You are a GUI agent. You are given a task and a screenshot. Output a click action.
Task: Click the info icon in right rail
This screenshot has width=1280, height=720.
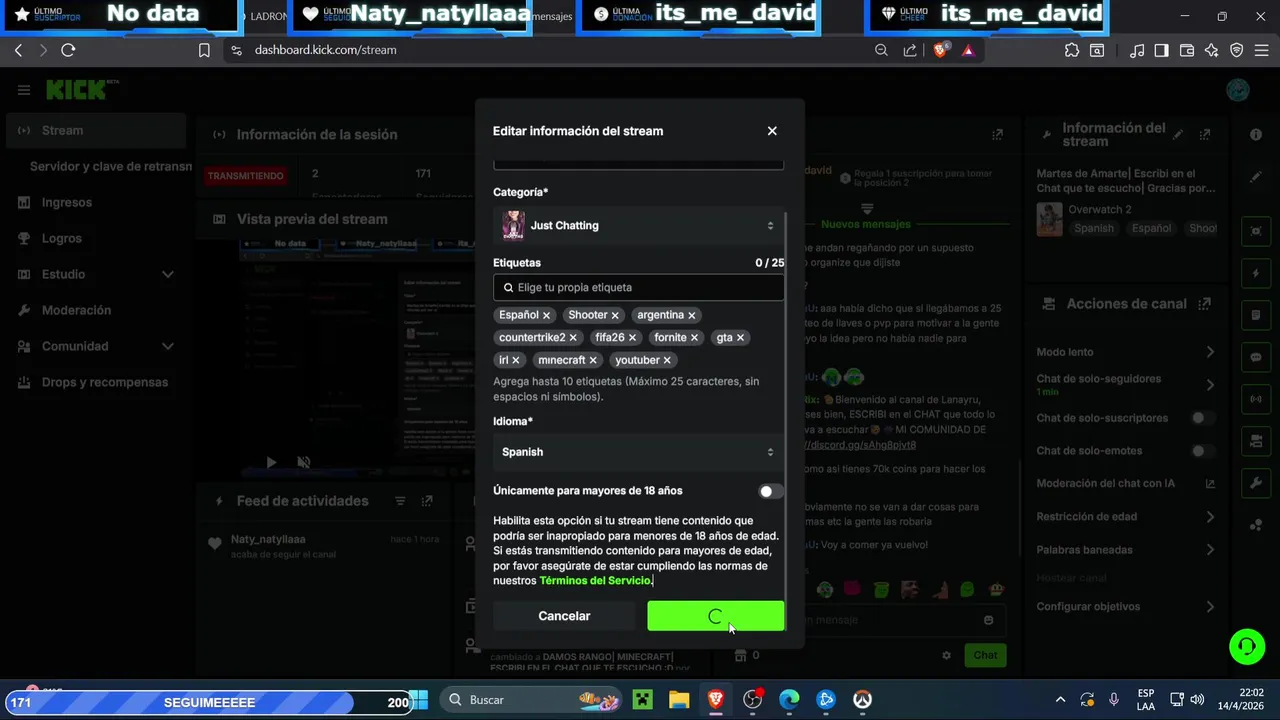(1256, 135)
